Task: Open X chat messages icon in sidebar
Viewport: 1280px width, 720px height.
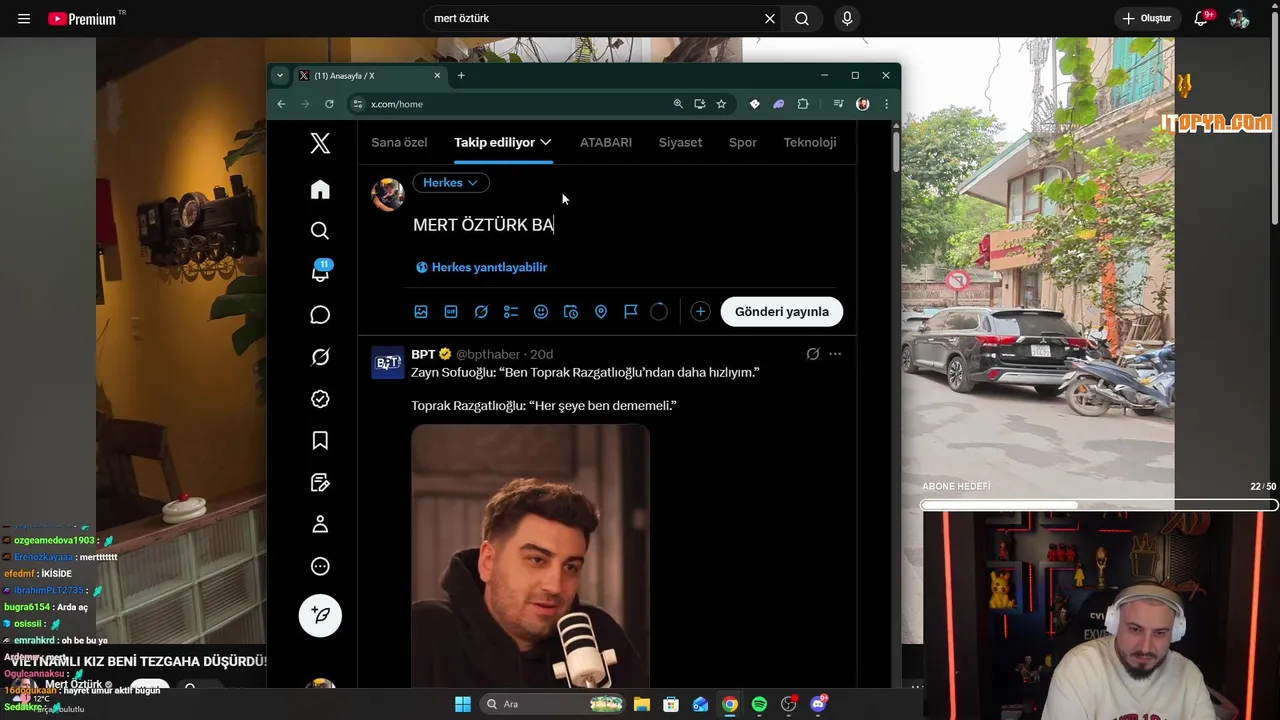Action: click(320, 315)
